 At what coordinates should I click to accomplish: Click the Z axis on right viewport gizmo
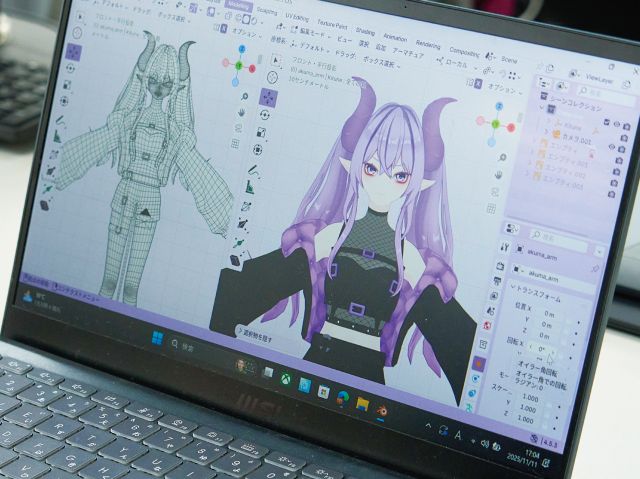click(x=500, y=106)
